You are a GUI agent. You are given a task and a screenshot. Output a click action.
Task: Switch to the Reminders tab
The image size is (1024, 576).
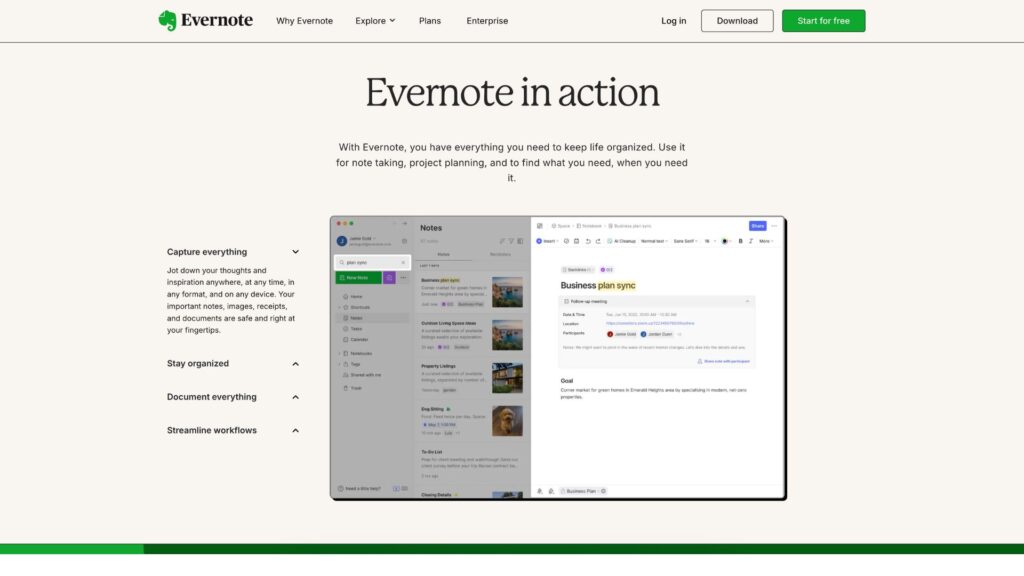[x=498, y=253]
